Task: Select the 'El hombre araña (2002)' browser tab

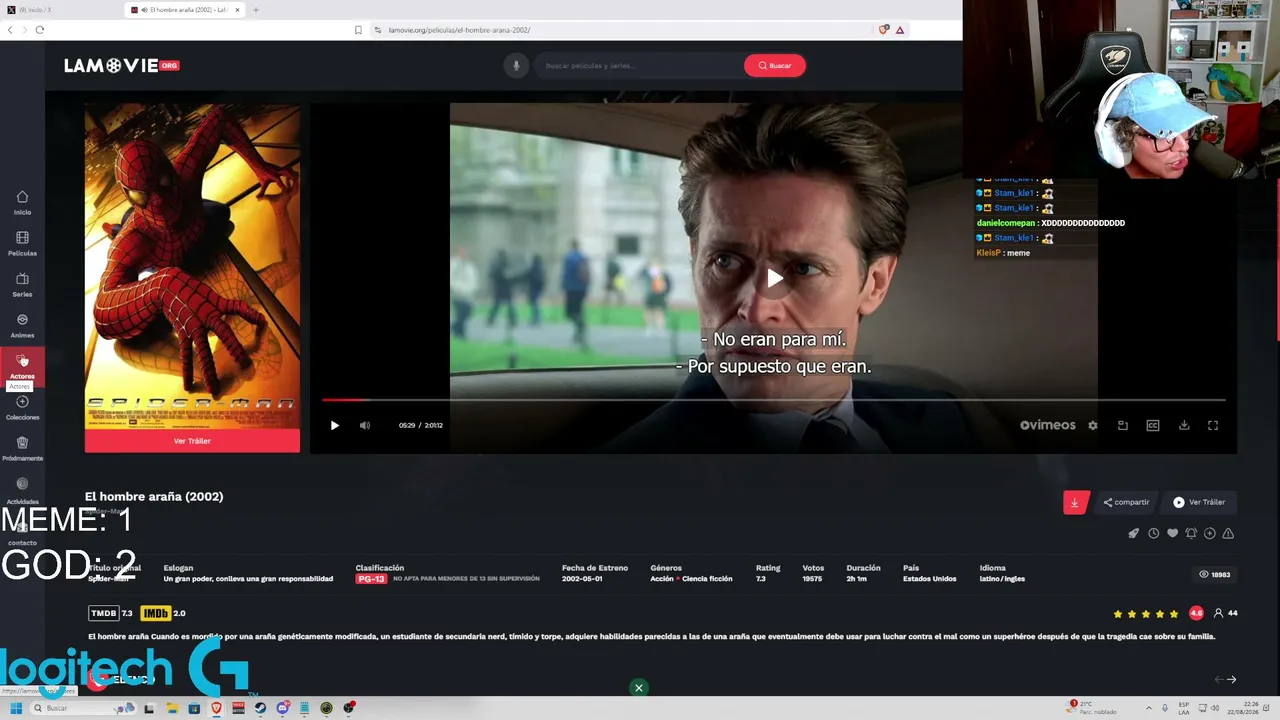Action: pyautogui.click(x=184, y=10)
